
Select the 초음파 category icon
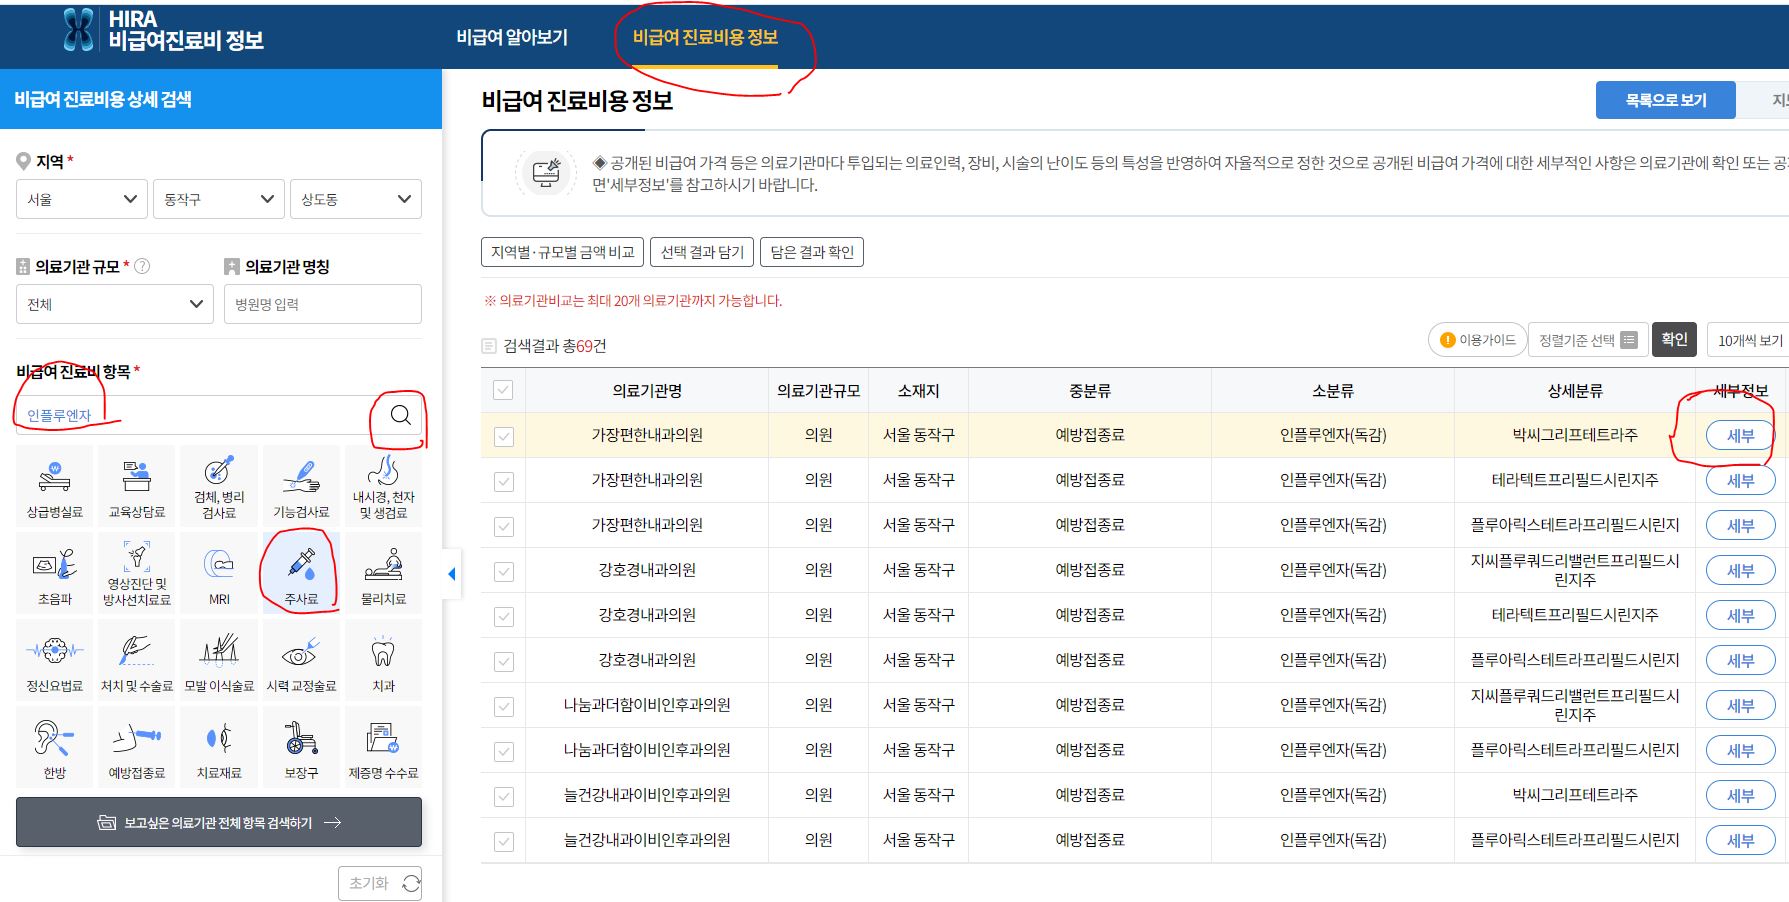tap(55, 573)
